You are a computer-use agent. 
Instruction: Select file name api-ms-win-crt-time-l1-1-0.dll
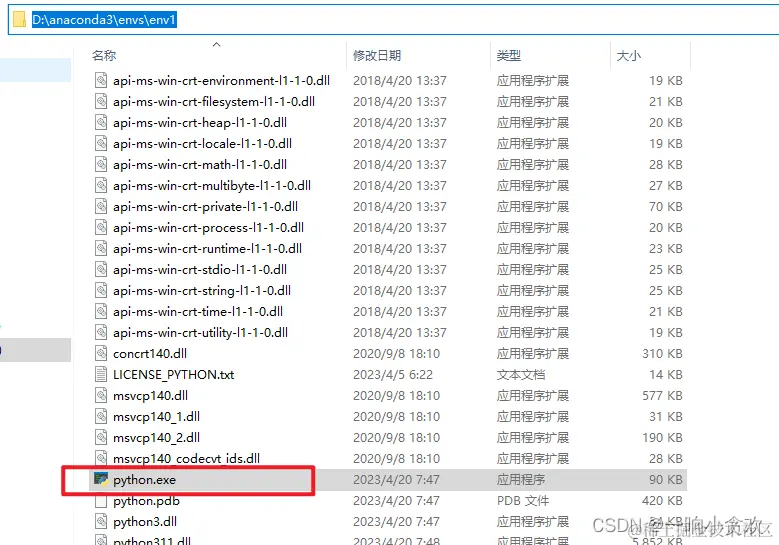[x=198, y=311]
